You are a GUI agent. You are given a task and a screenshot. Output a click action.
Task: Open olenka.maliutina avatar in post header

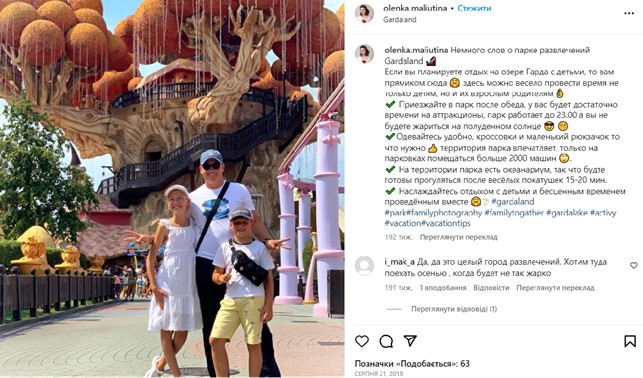[x=364, y=14]
